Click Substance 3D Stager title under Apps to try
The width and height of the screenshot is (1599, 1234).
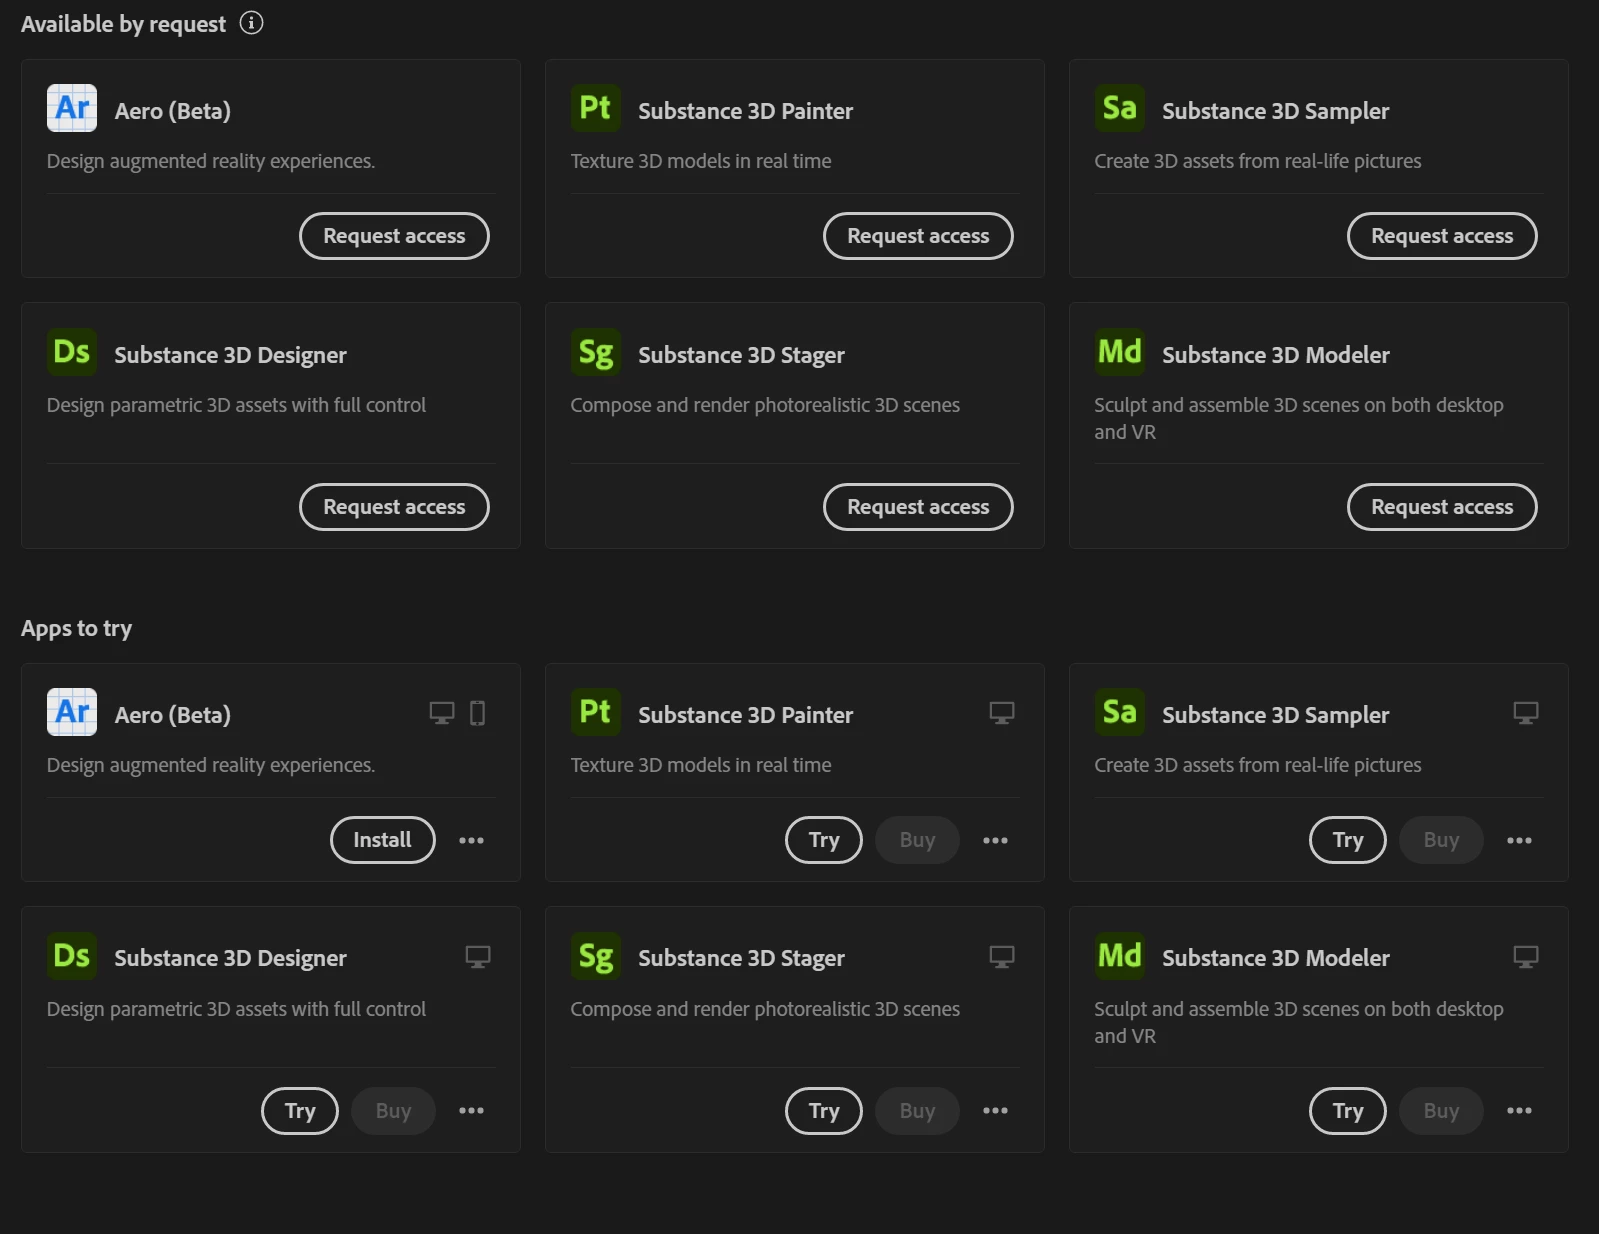click(x=741, y=958)
